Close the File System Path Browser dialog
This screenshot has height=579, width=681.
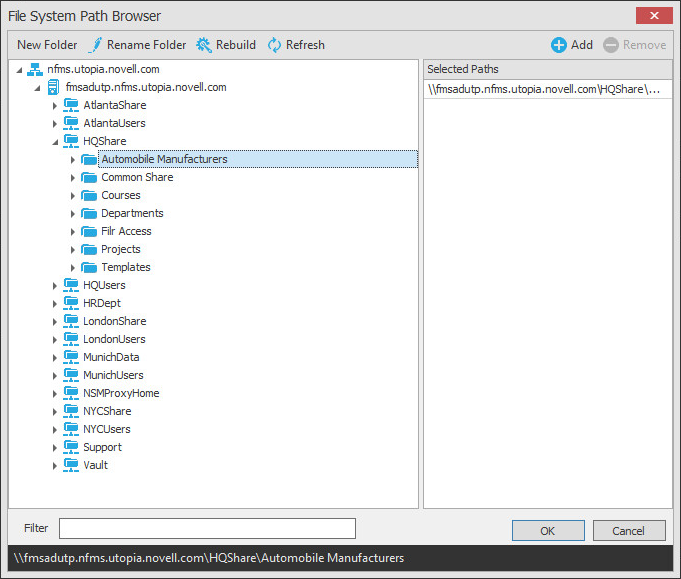[x=654, y=16]
